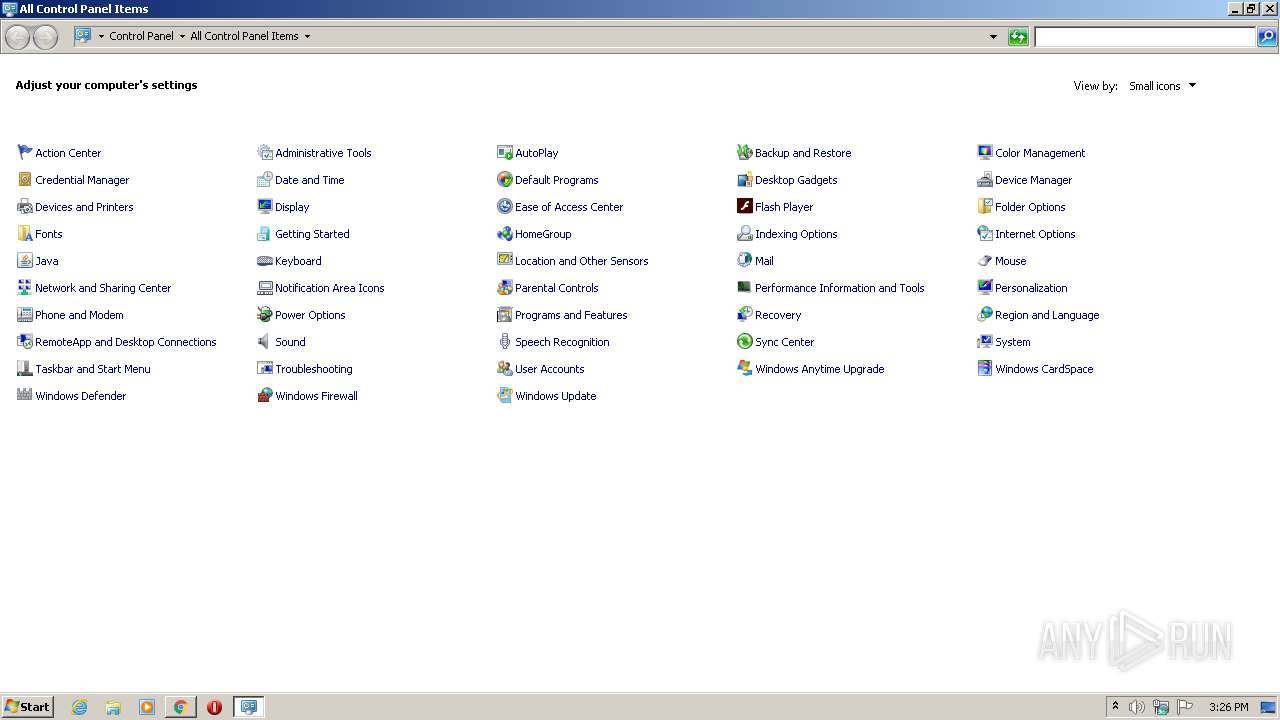1280x720 pixels.
Task: Open the Action Center flag icon
Action: point(25,152)
